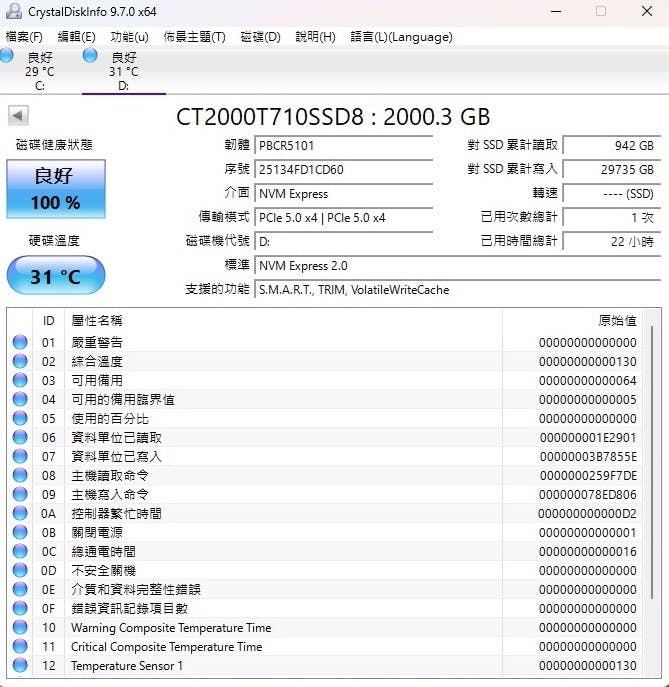Click the 31 °C temperature button
Screen dimensions: 669x687
coord(56,276)
